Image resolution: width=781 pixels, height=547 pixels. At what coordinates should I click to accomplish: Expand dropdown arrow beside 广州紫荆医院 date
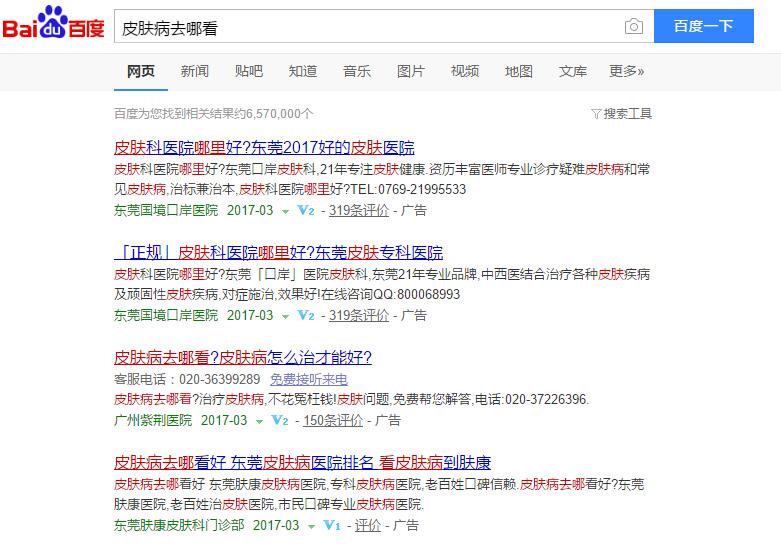pos(260,422)
